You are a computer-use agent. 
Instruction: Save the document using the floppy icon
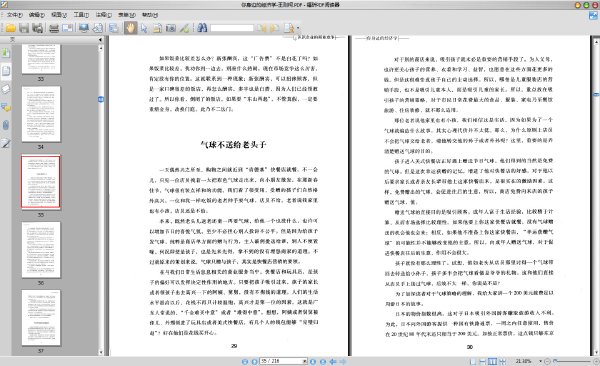pos(24,28)
